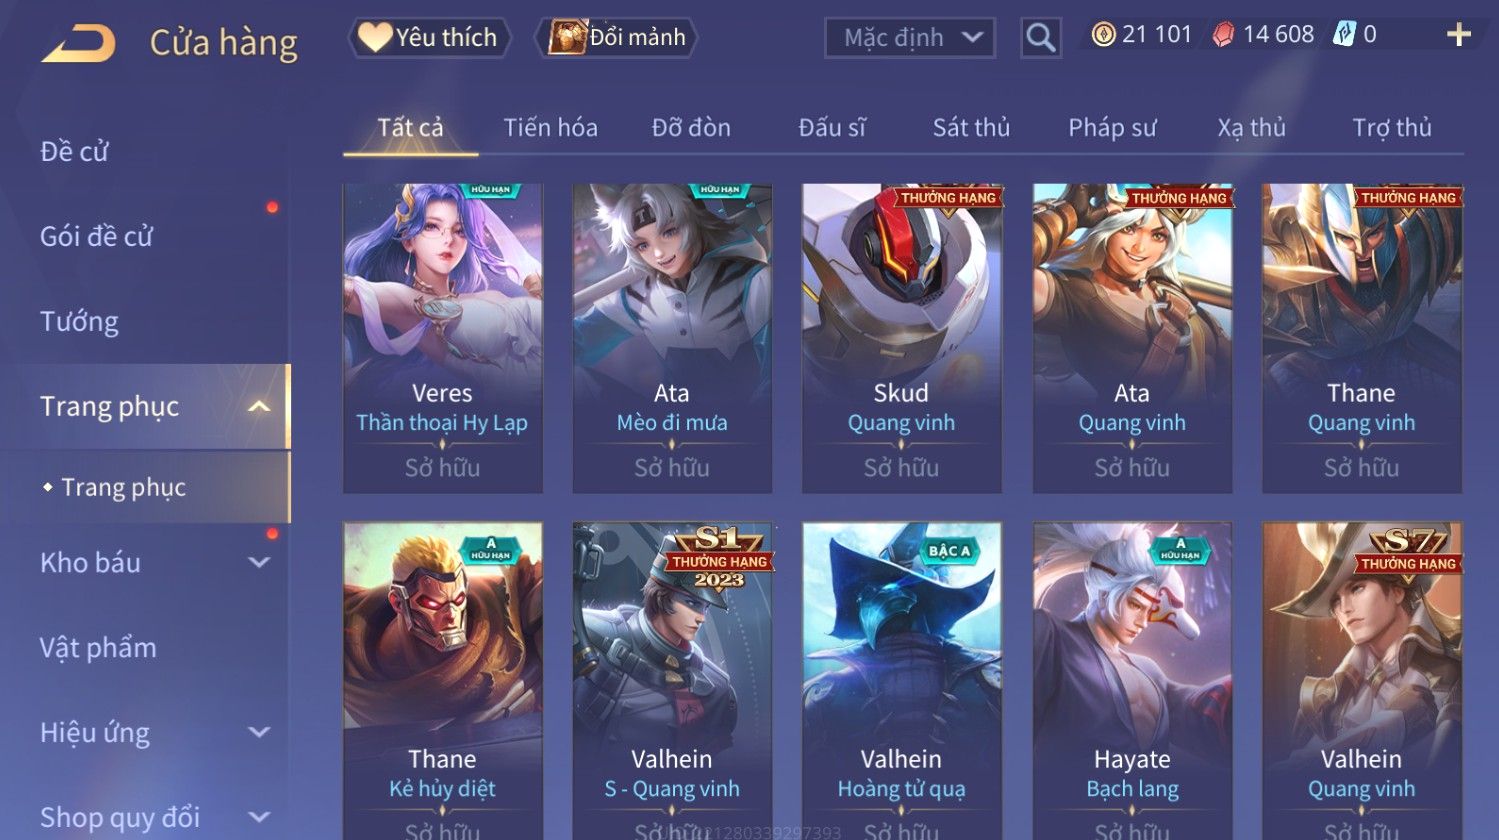The width and height of the screenshot is (1499, 840).
Task: Click the red gem currency icon
Action: pos(1223,35)
